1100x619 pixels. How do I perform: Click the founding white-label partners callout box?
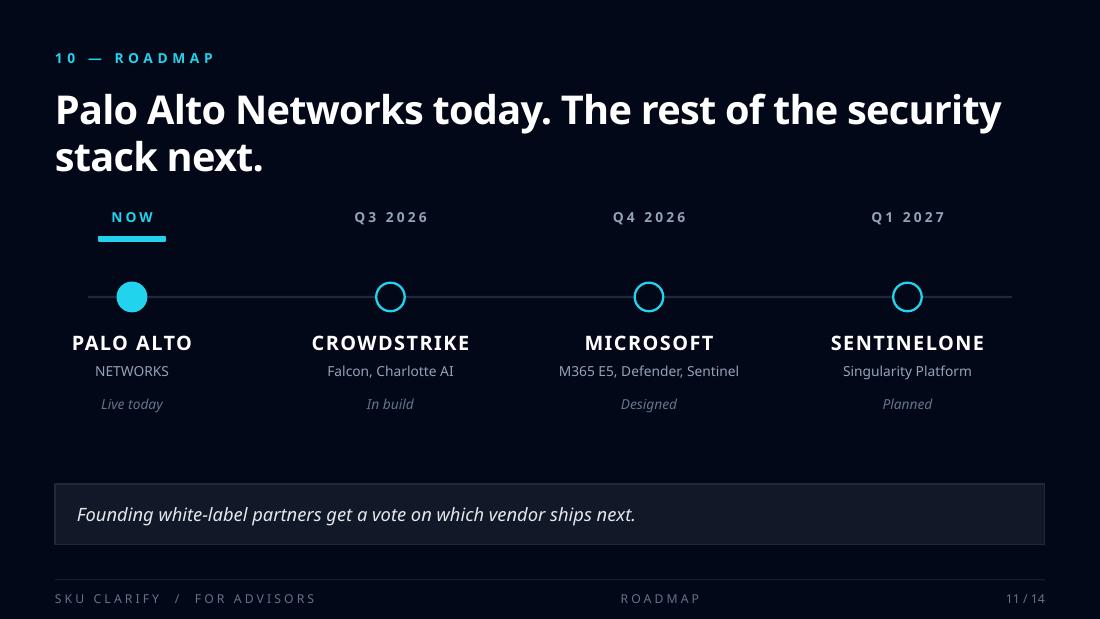coord(549,515)
